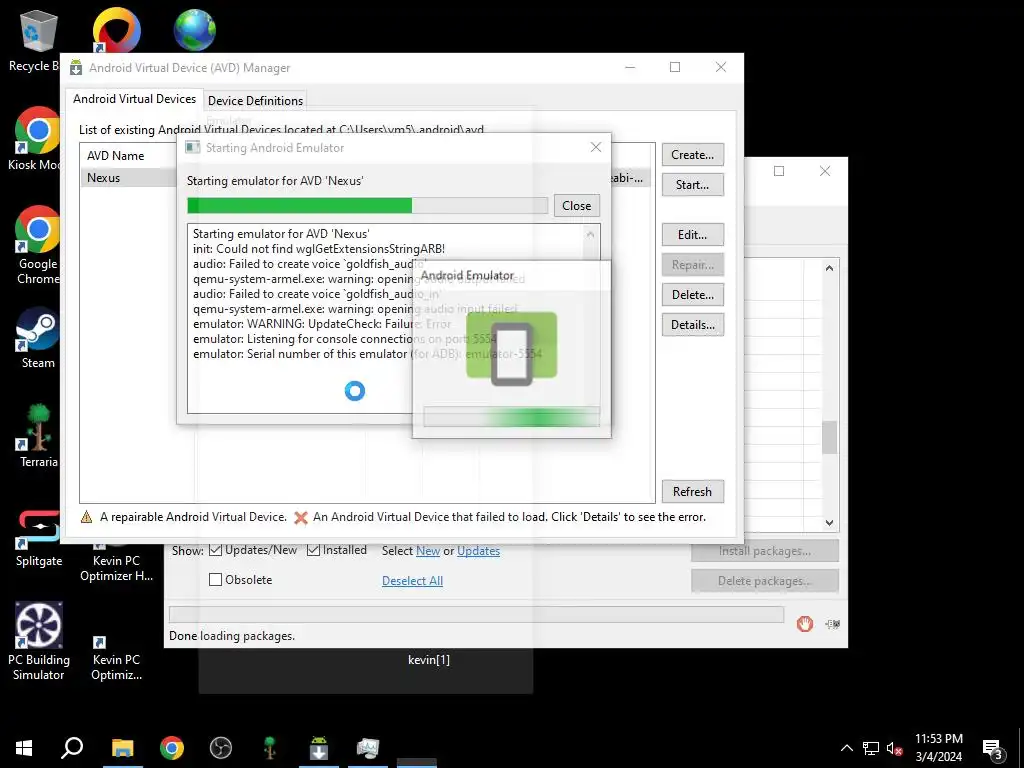Image resolution: width=1024 pixels, height=768 pixels.
Task: Click the red stop hand icon in SDK Manager
Action: (x=805, y=624)
